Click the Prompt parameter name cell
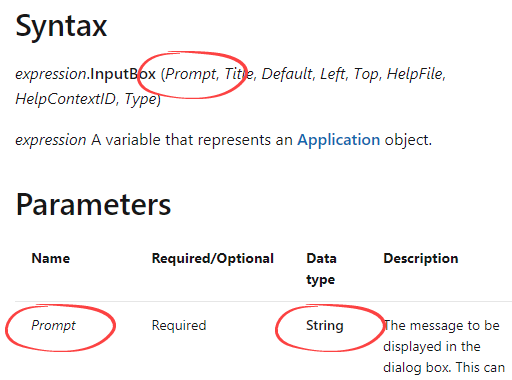The width and height of the screenshot is (512, 380). click(x=53, y=325)
